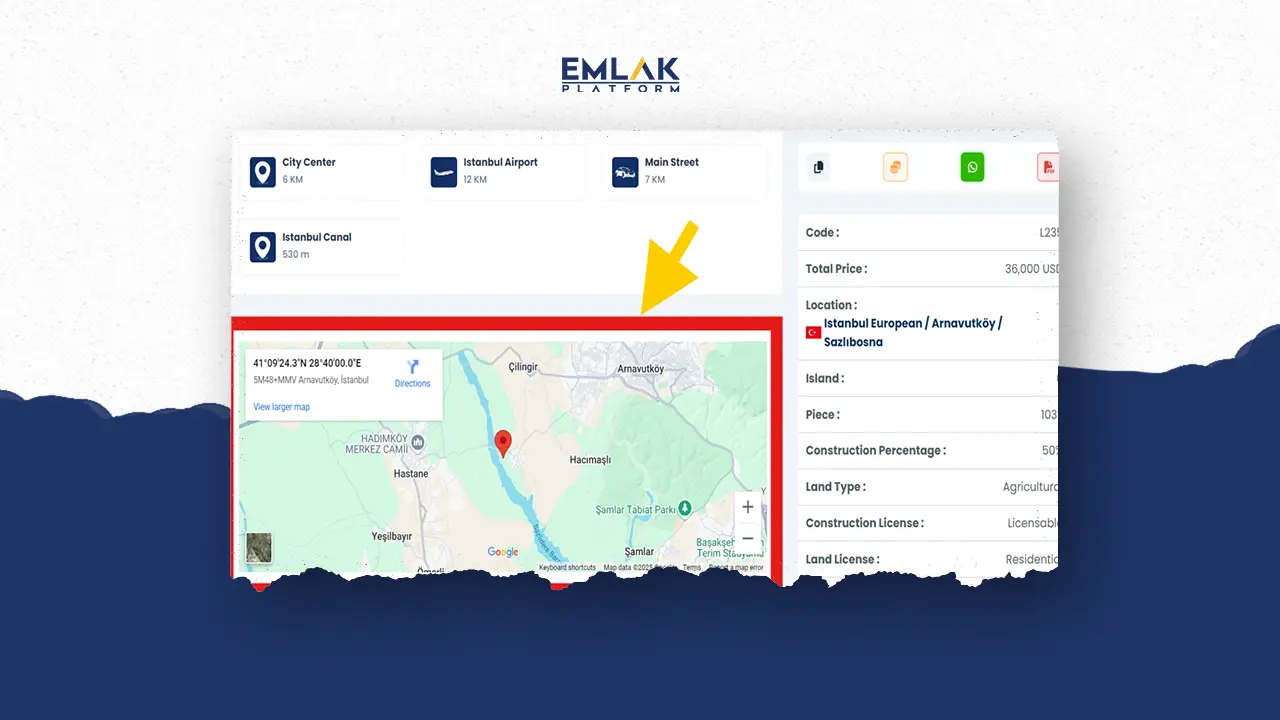1280x720 pixels.
Task: Click the 530 m distance value
Action: tap(296, 255)
